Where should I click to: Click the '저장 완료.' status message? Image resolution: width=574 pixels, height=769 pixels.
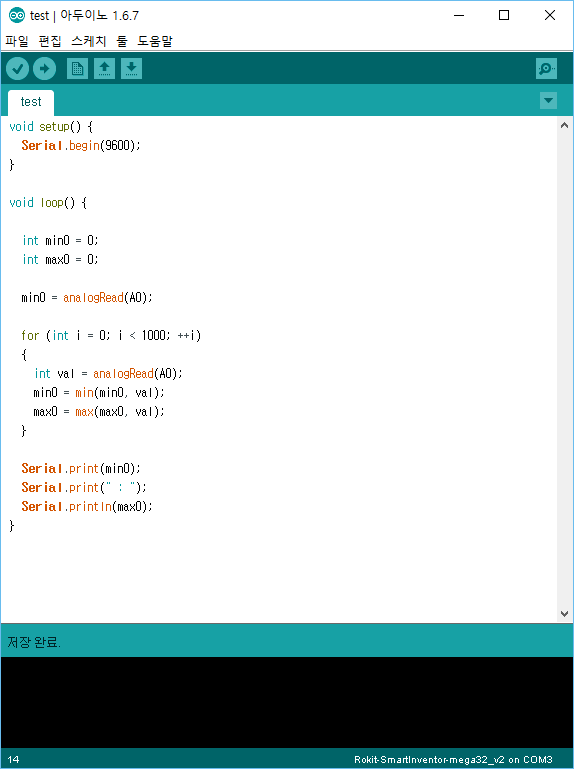point(34,642)
